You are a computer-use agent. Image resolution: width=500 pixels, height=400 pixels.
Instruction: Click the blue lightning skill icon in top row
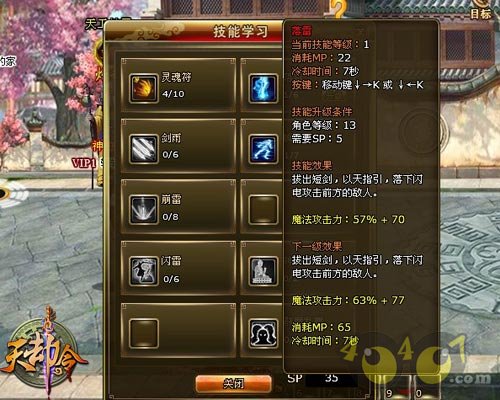point(263,88)
